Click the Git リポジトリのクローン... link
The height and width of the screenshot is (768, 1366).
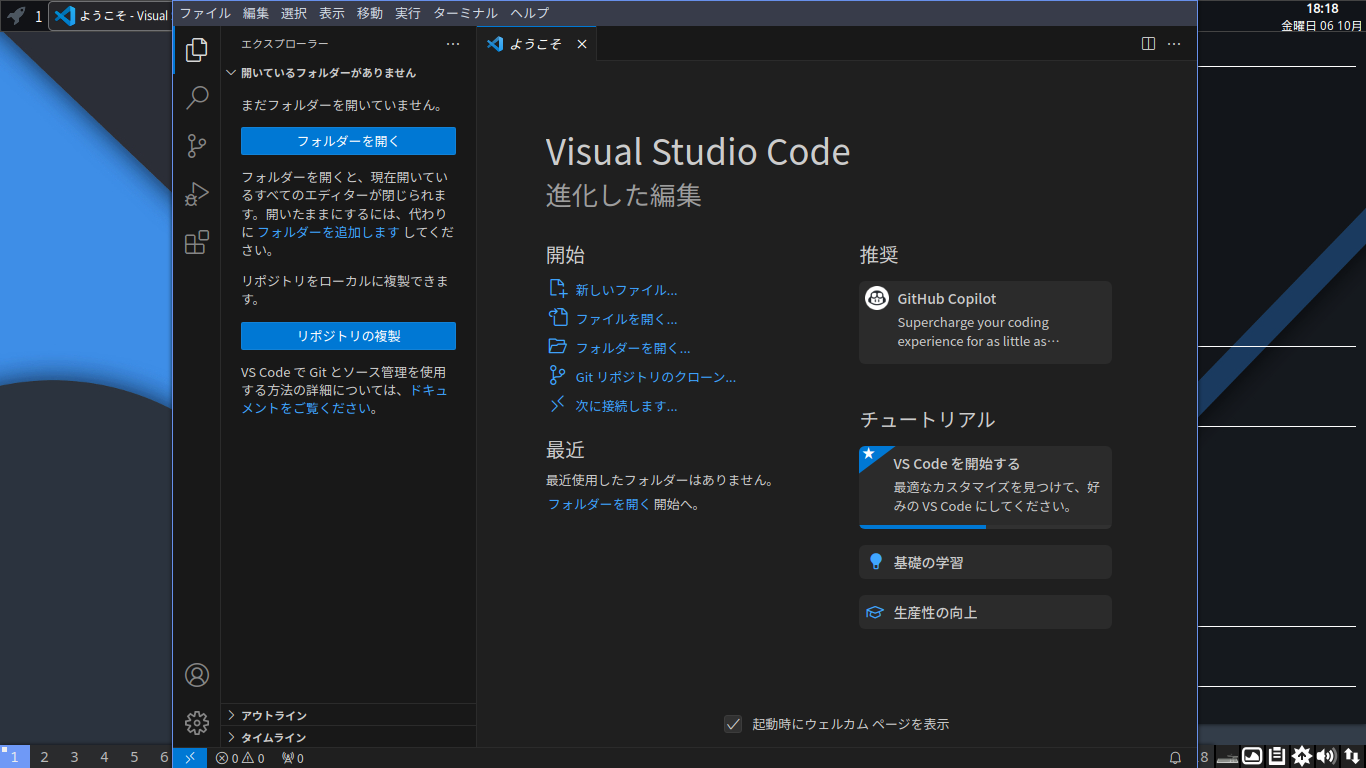[x=655, y=377]
